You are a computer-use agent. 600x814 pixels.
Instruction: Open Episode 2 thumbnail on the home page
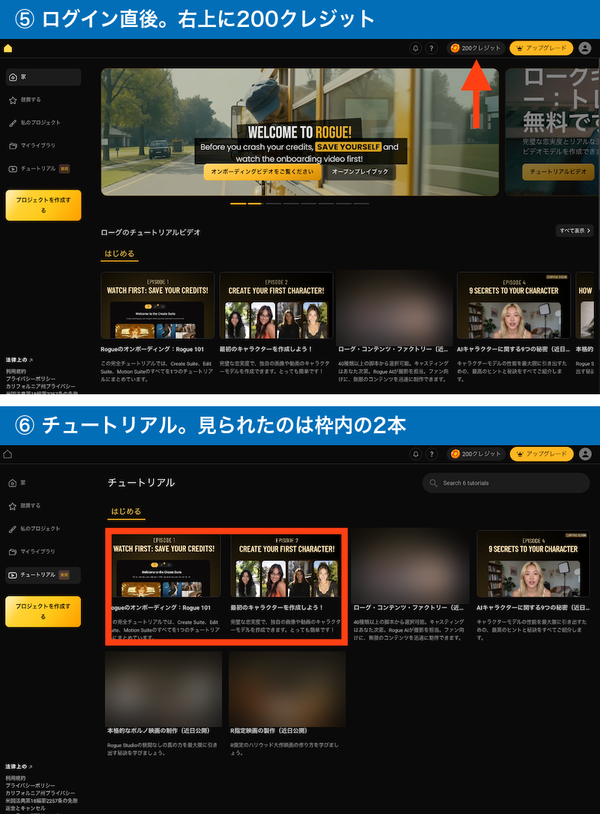pos(276,305)
